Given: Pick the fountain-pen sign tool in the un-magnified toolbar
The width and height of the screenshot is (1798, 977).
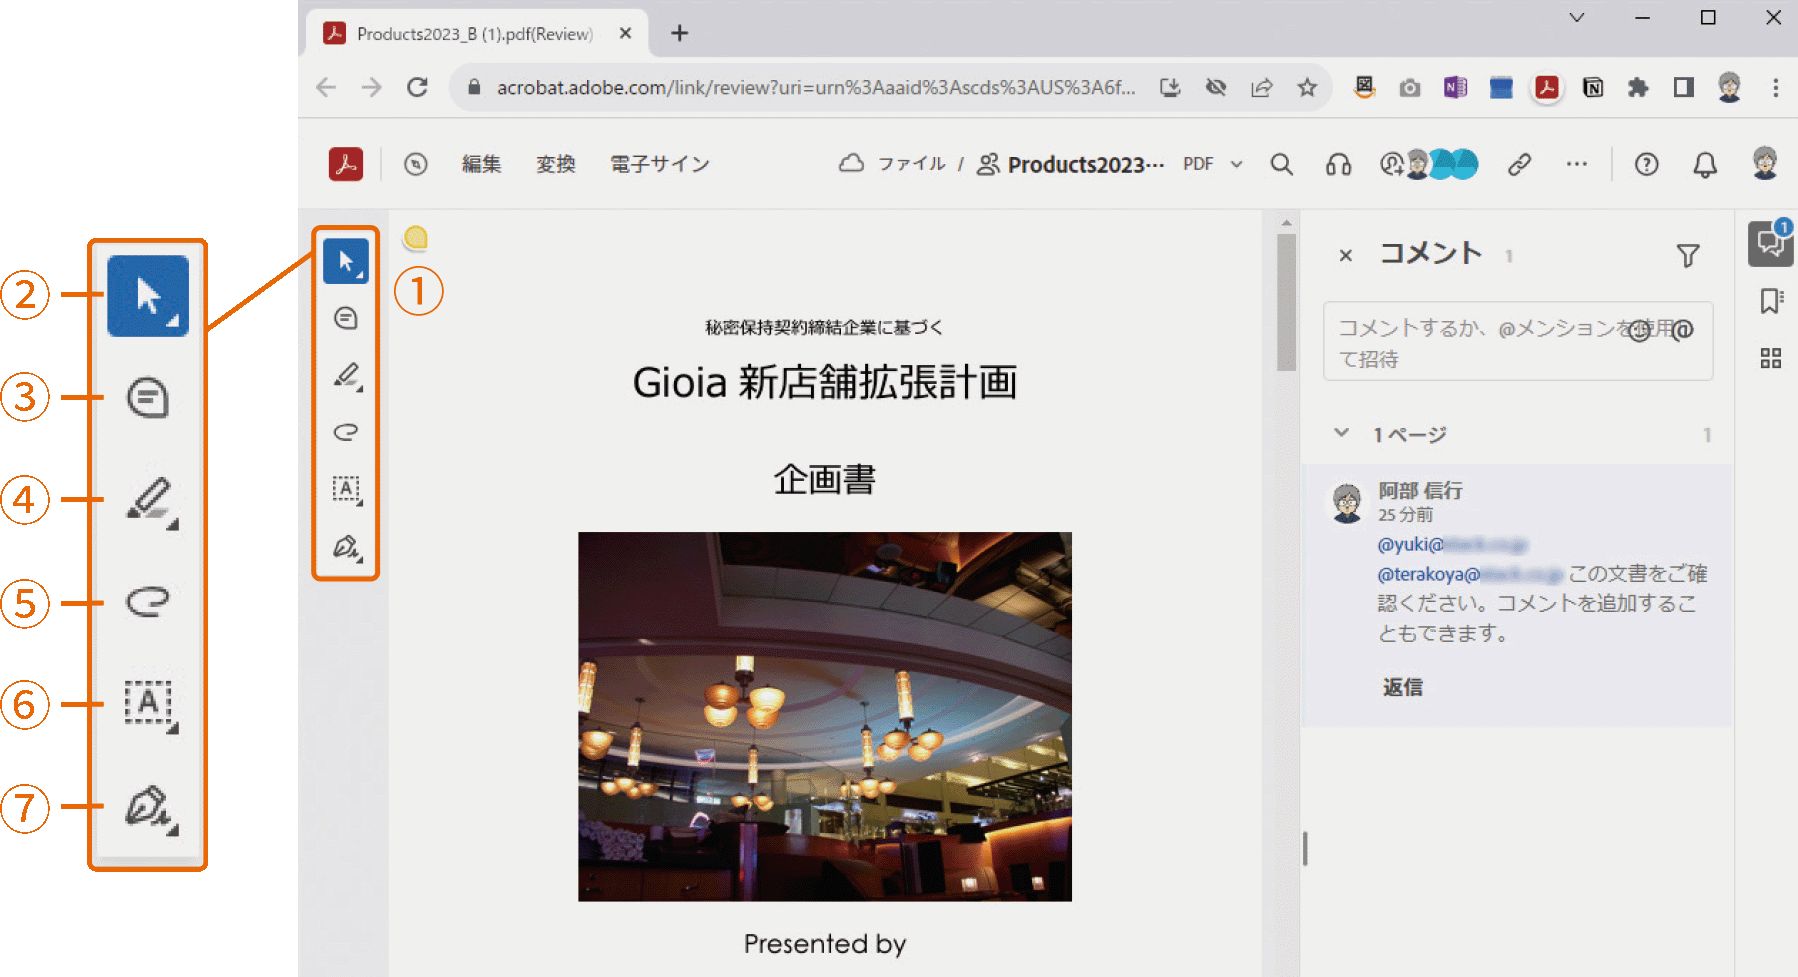Looking at the screenshot, I should pos(347,547).
